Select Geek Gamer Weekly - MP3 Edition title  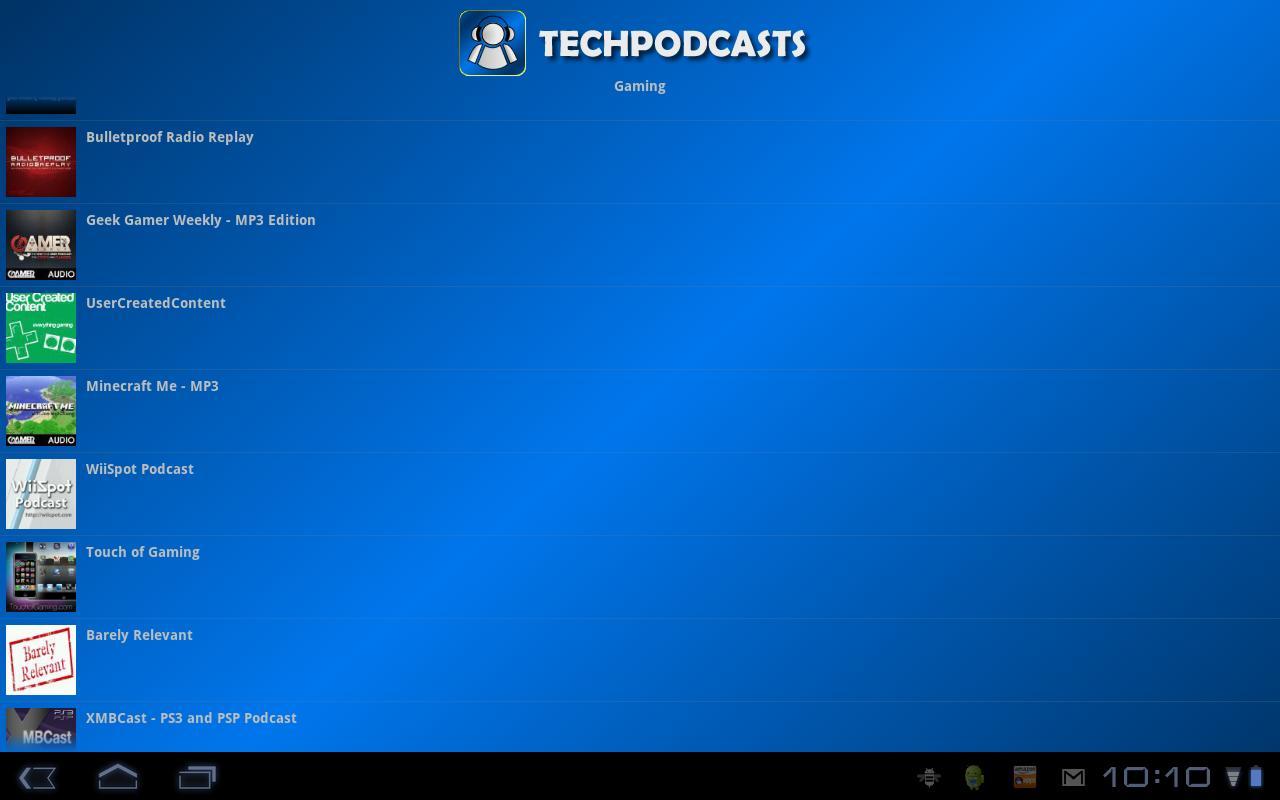coord(201,220)
